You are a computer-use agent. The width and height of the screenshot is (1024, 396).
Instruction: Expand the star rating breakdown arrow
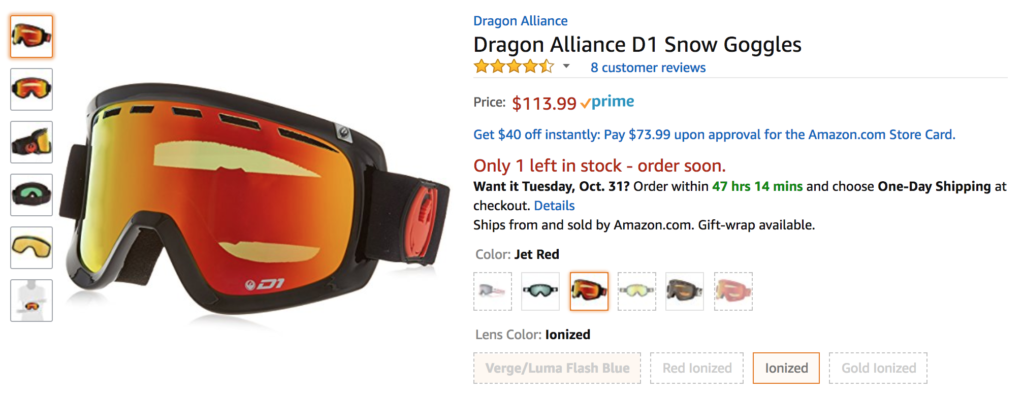point(566,67)
